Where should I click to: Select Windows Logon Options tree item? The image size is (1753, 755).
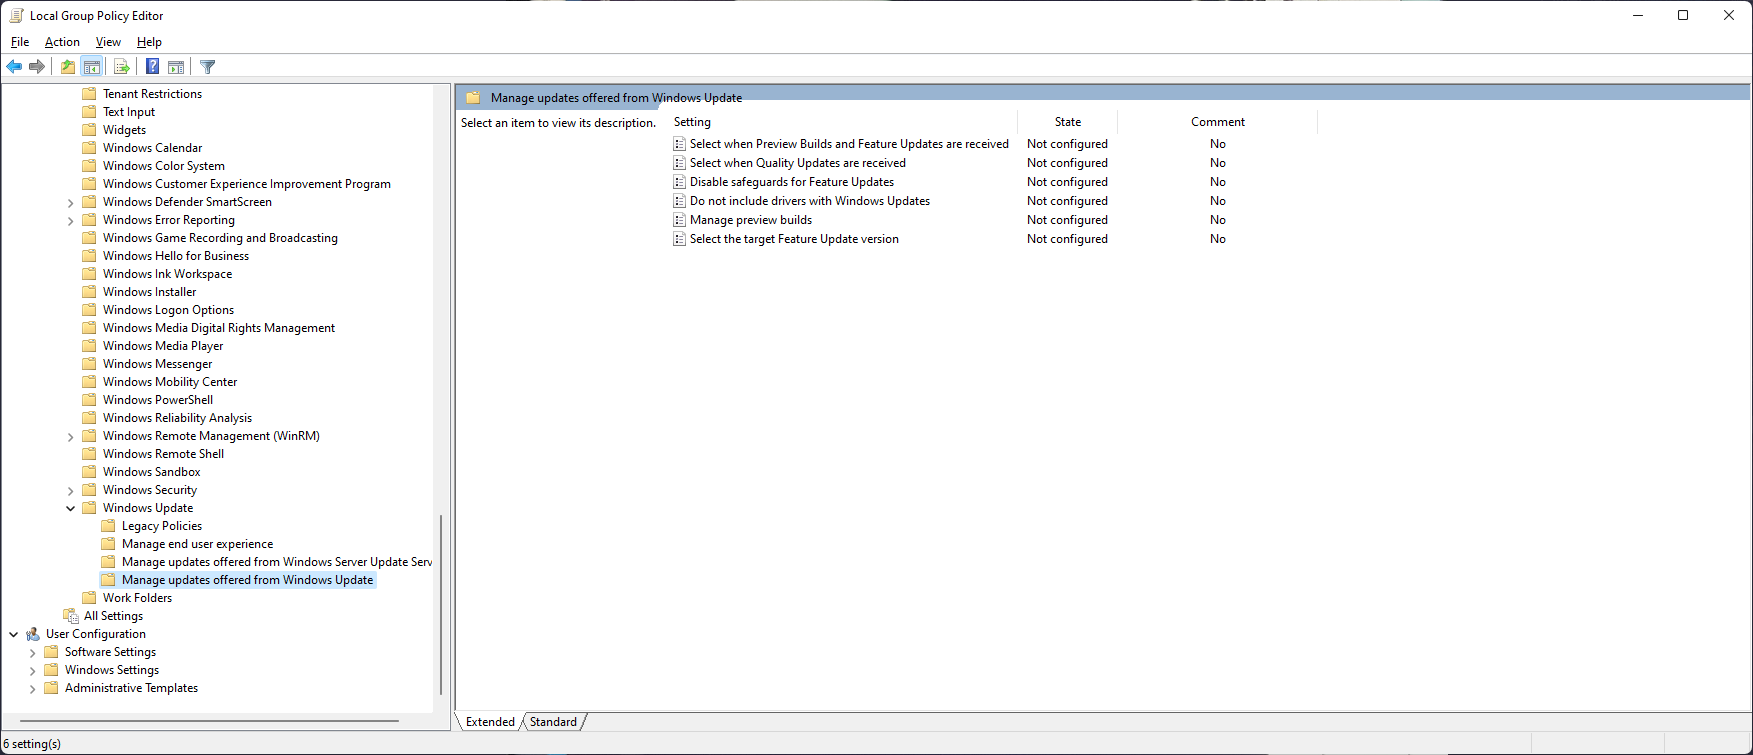pos(168,310)
